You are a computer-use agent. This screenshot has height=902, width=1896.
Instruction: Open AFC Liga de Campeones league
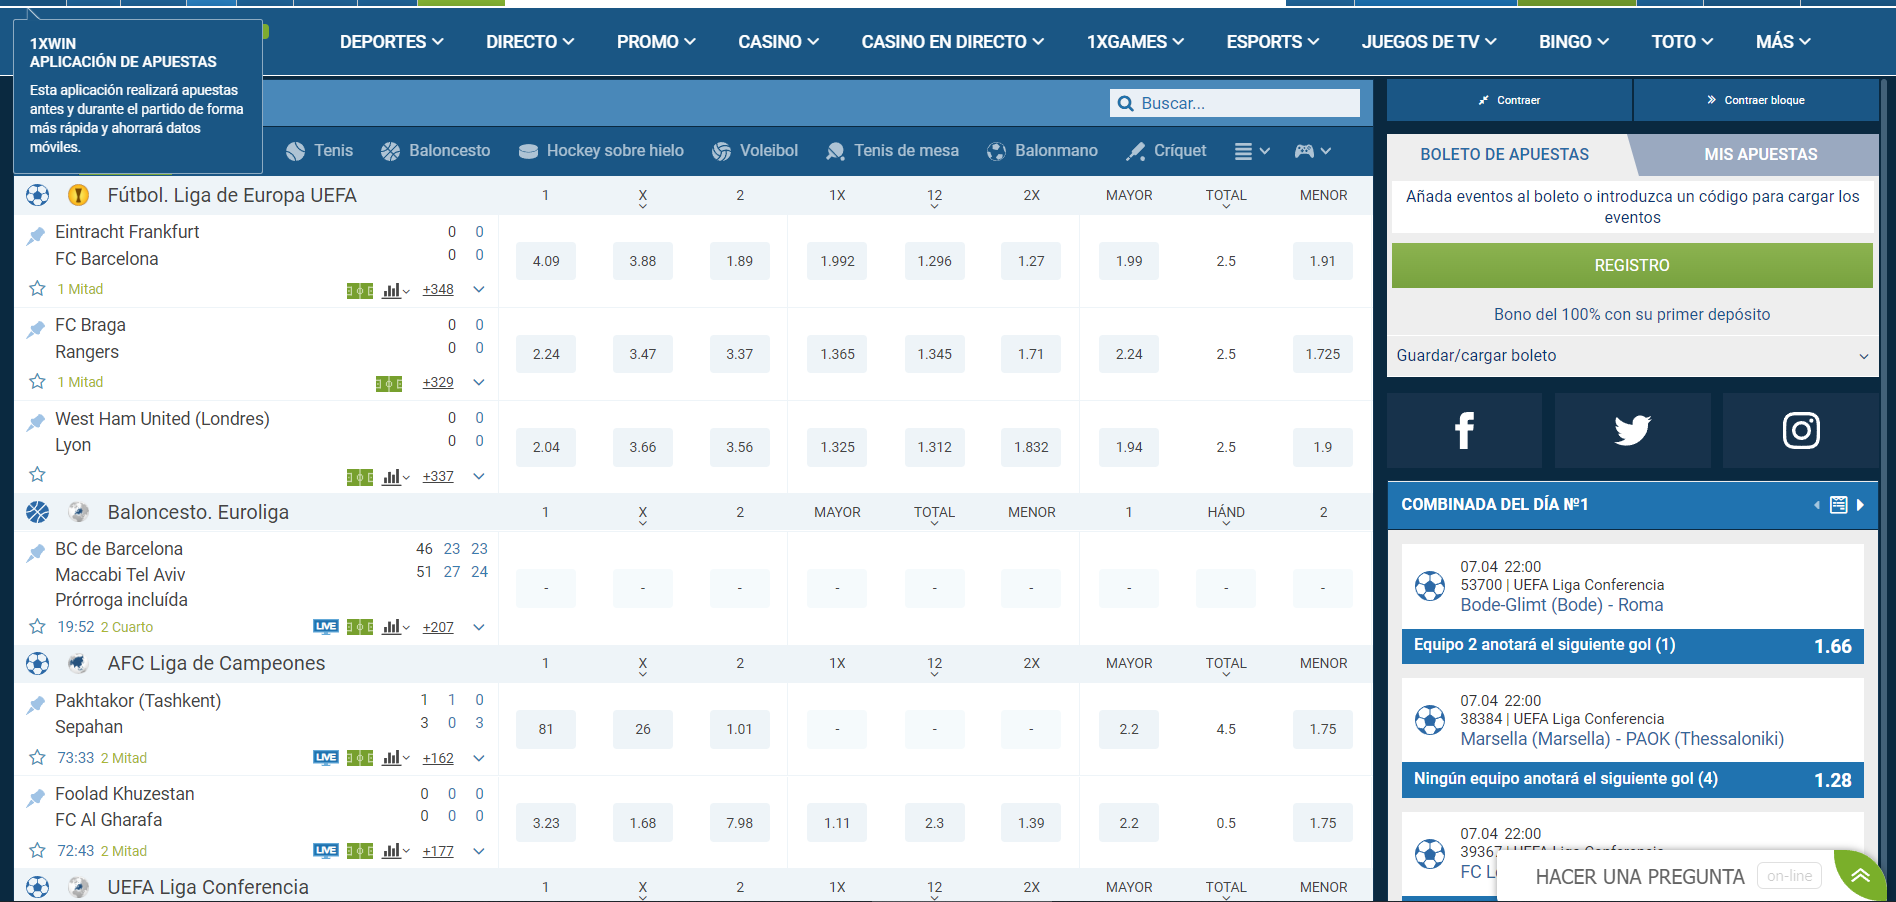click(216, 663)
